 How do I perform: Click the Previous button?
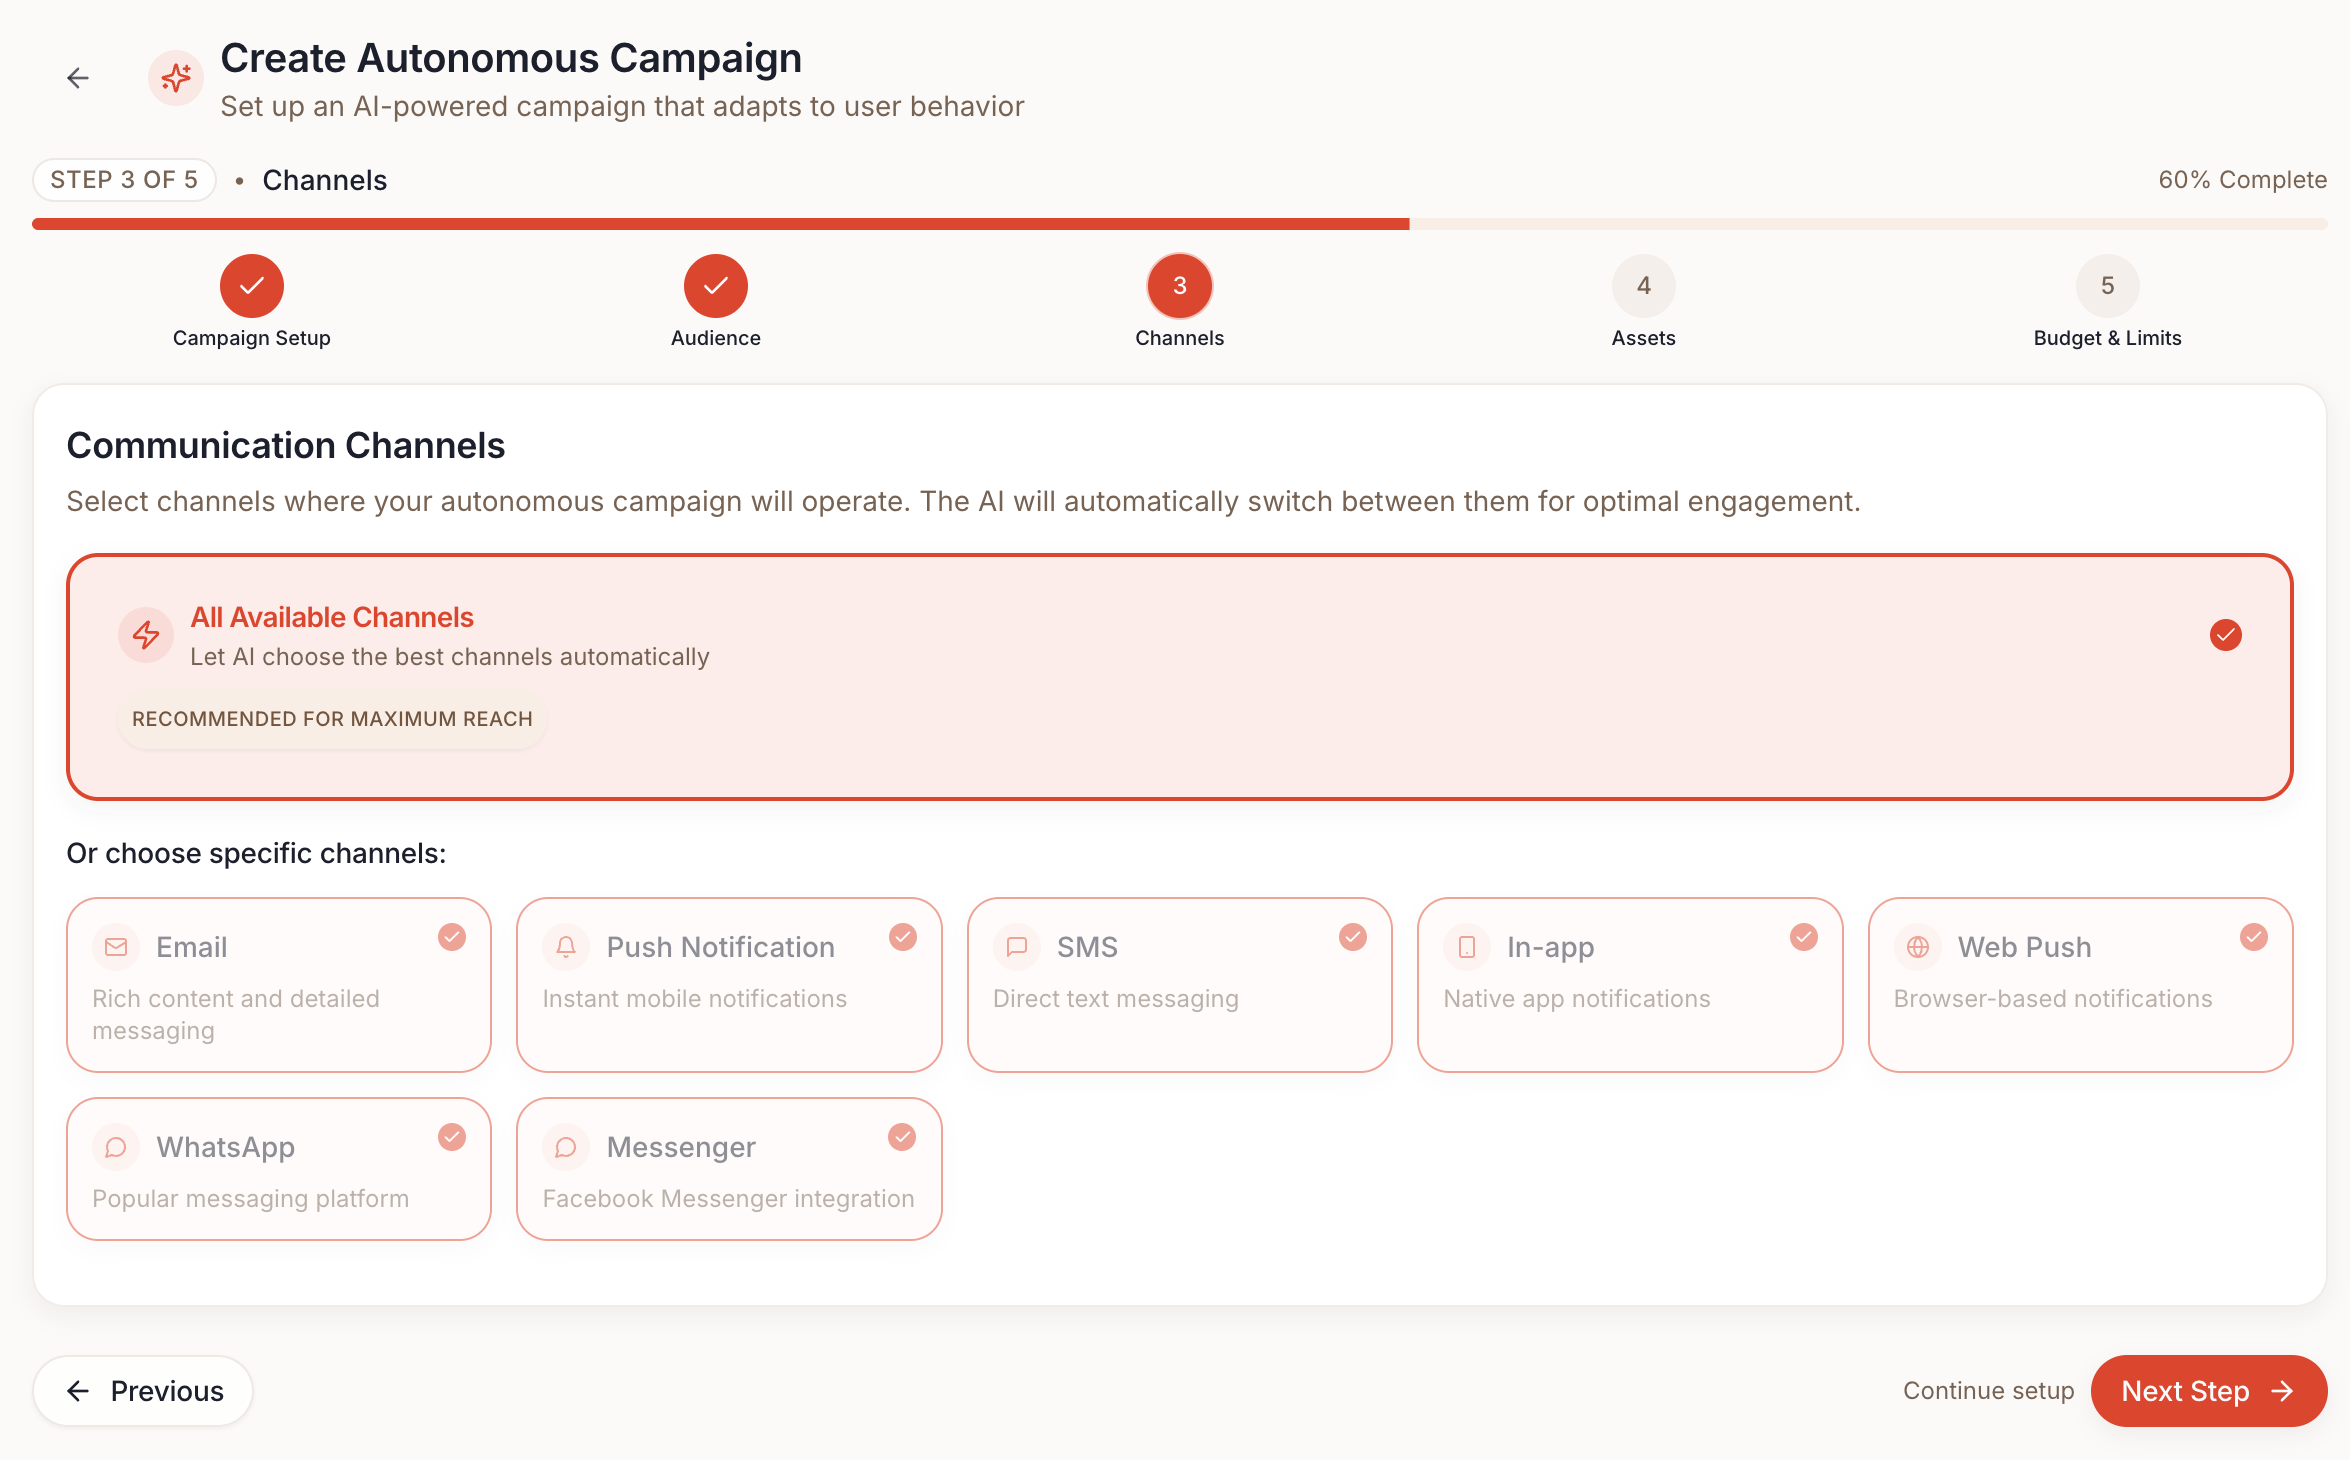144,1391
